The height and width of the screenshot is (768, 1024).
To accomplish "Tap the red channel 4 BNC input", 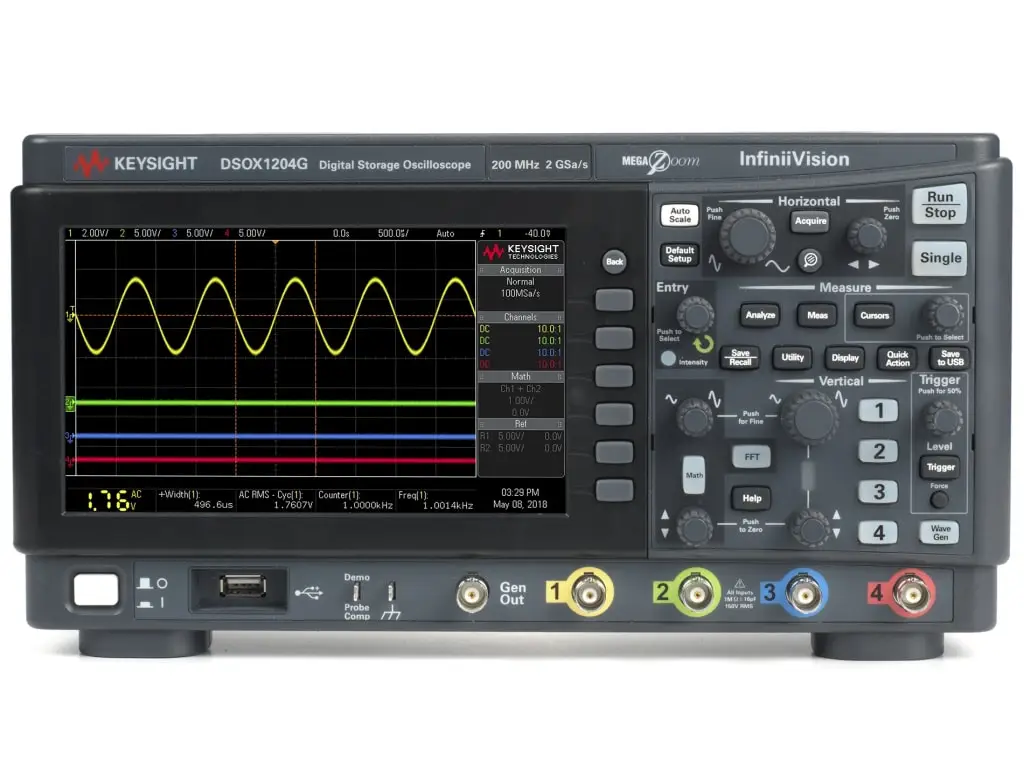I will coord(912,593).
